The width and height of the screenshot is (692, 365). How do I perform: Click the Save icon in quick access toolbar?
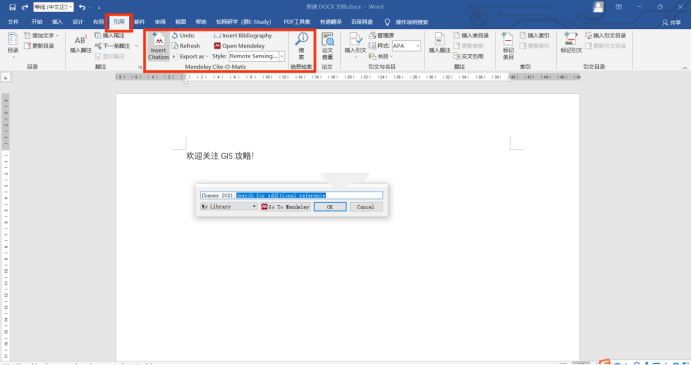[x=12, y=7]
